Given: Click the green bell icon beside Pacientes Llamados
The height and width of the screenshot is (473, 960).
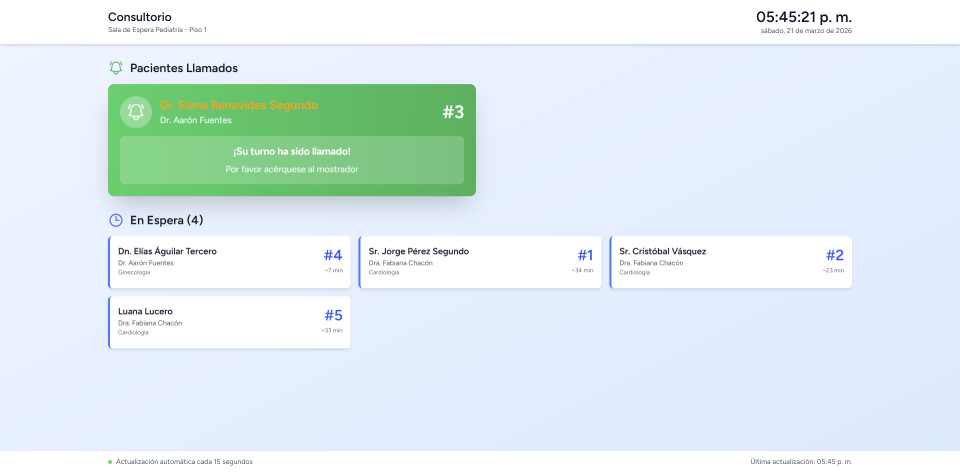Looking at the screenshot, I should tap(116, 68).
